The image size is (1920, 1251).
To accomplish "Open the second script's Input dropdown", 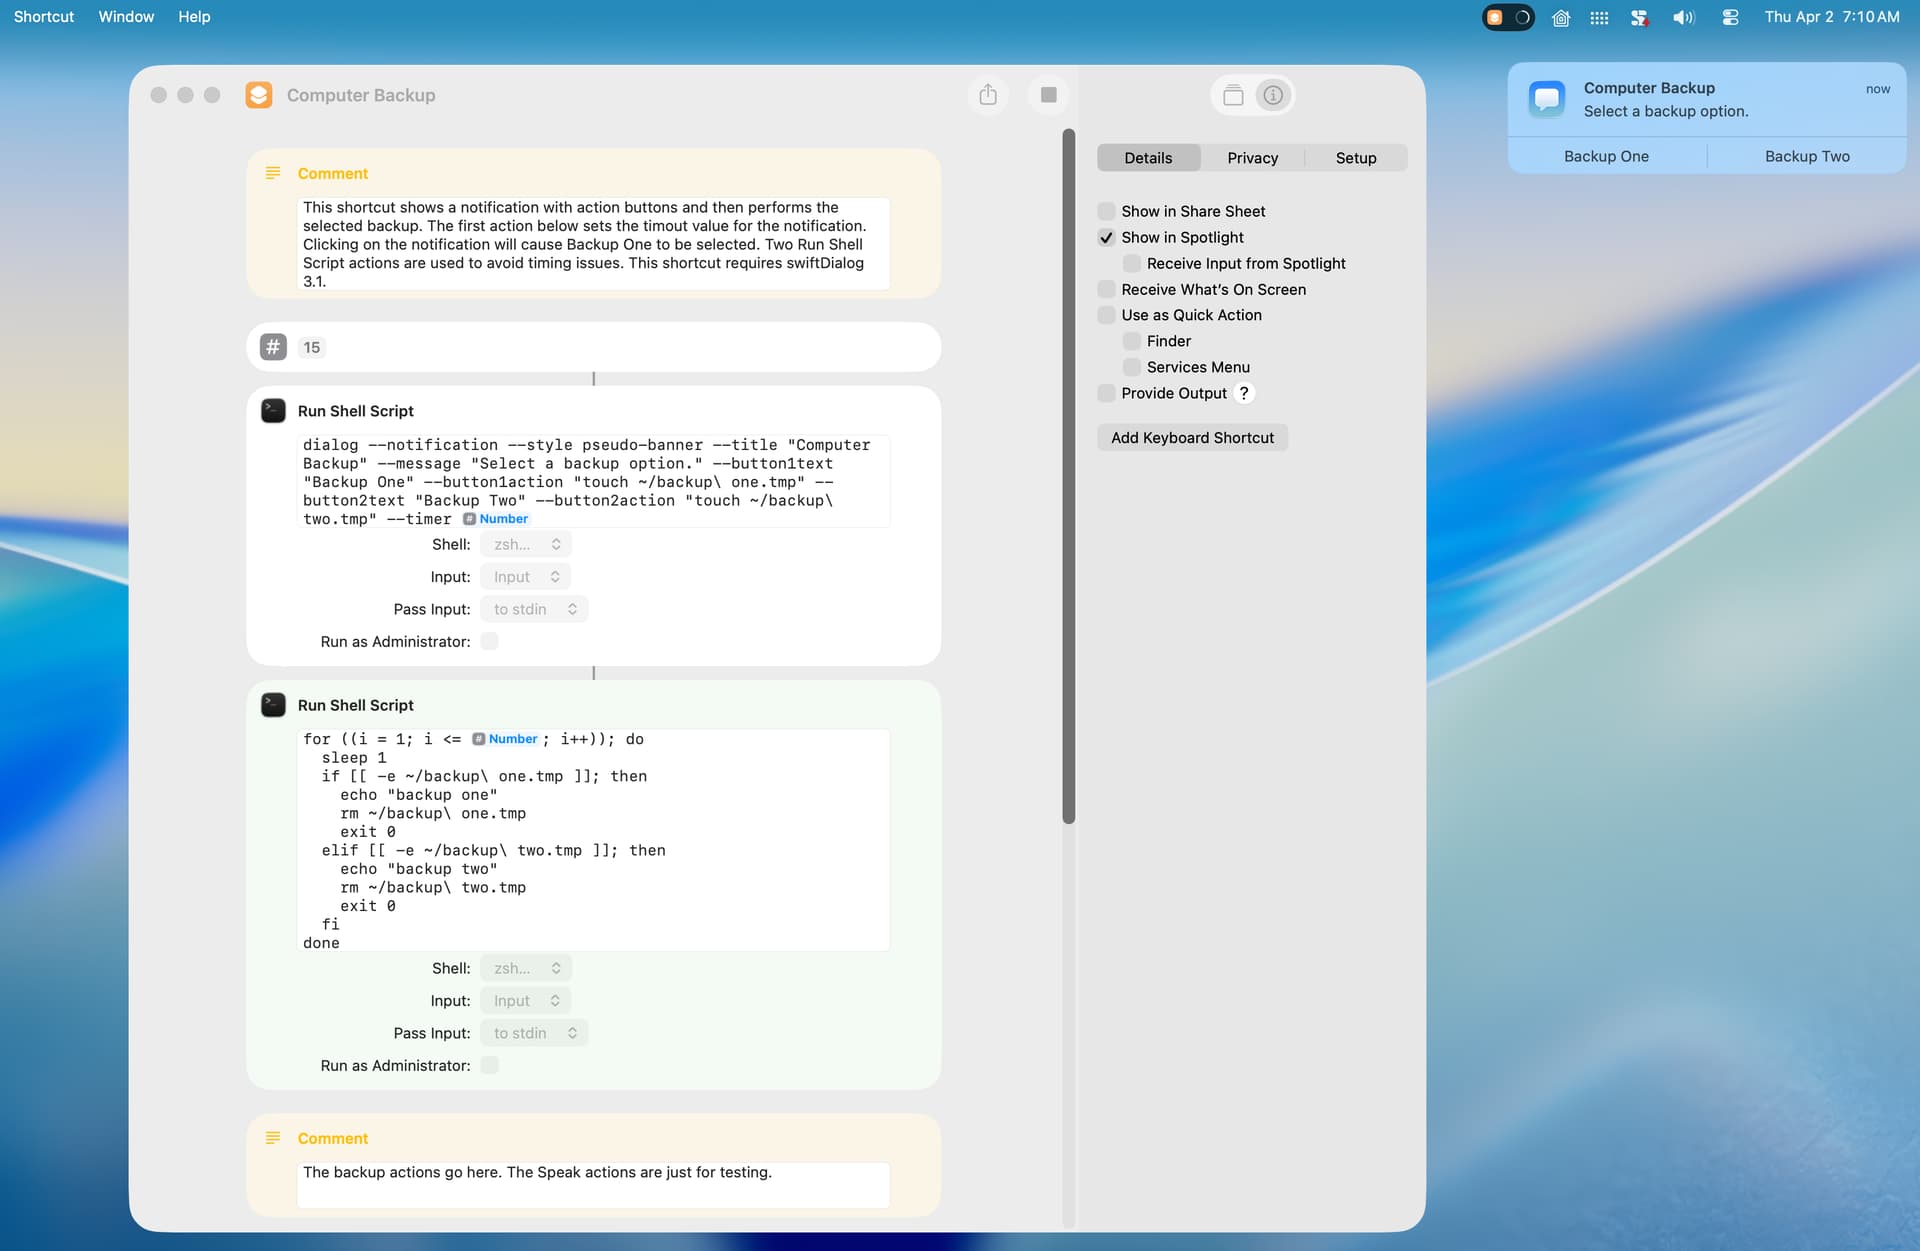I will point(526,1001).
